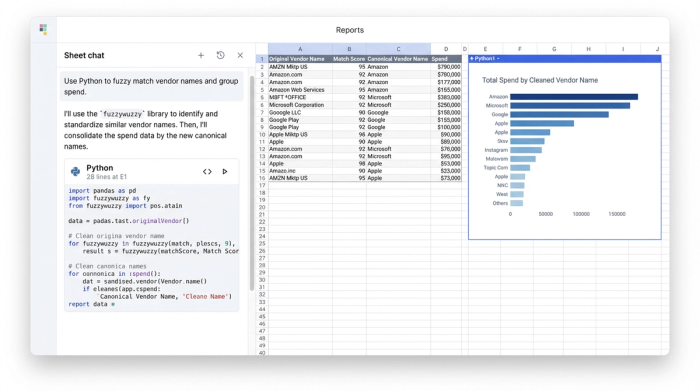Select row 1 header
The height and width of the screenshot is (391, 700).
point(262,59)
